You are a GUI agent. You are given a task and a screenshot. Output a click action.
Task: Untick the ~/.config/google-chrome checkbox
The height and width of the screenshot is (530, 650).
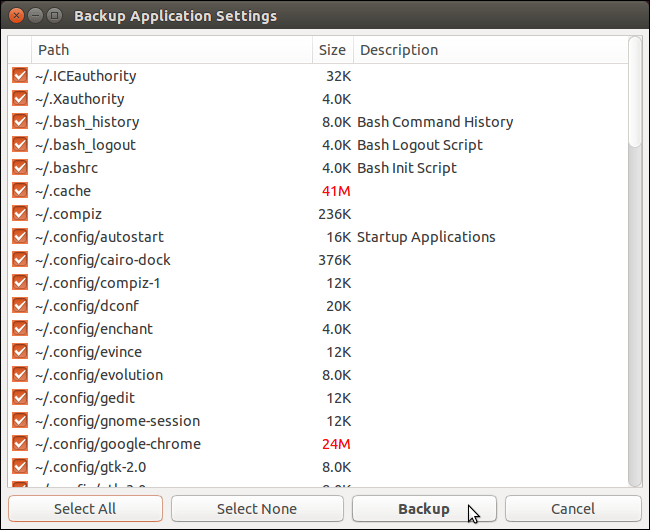point(19,444)
